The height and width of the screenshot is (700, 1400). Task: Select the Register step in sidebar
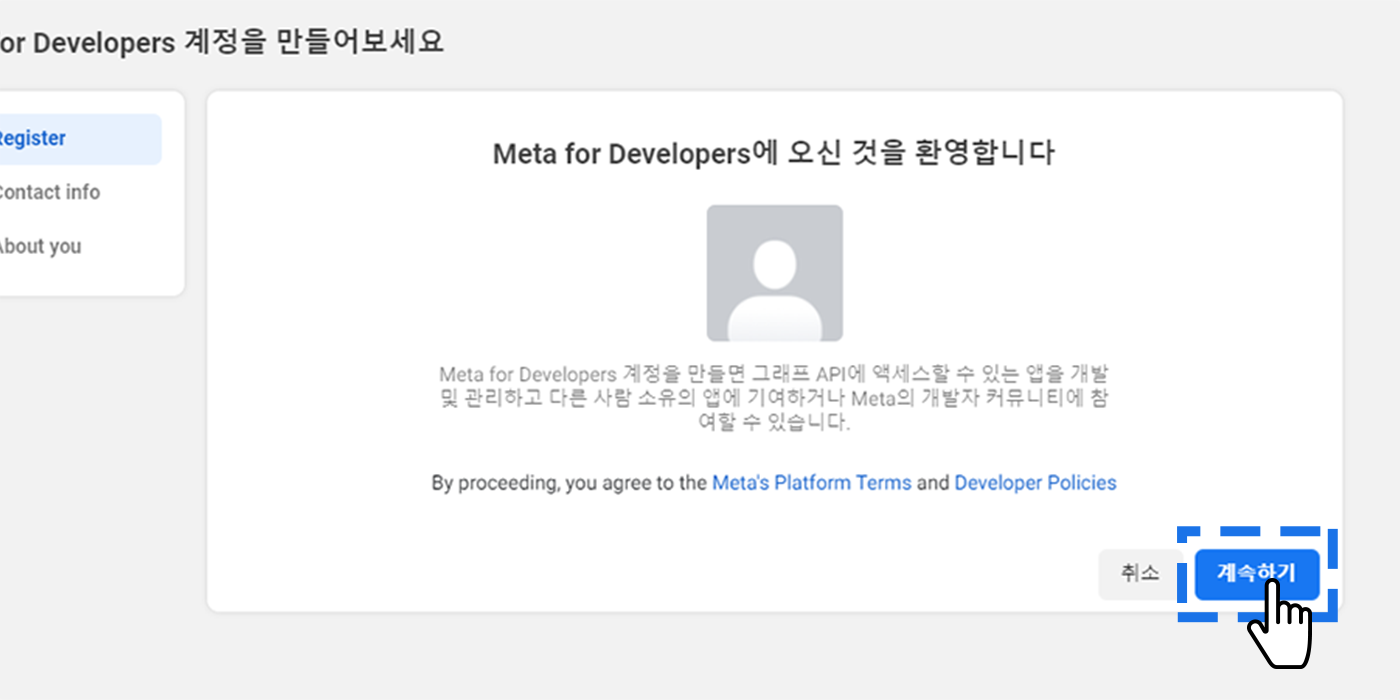(x=80, y=139)
